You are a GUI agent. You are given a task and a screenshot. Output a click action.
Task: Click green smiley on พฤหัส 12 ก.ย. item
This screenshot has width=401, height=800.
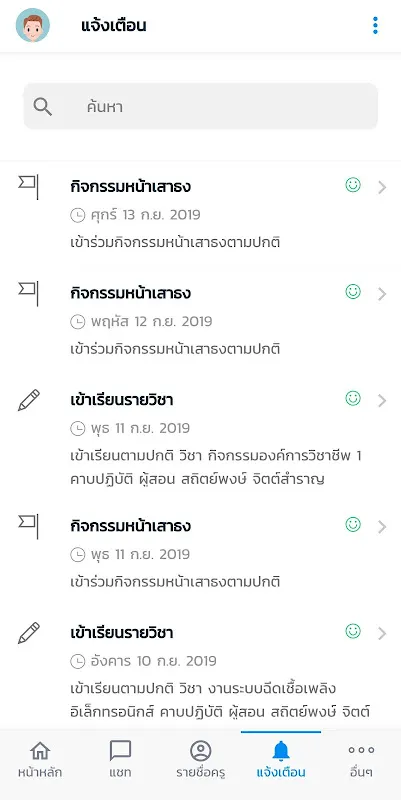353,292
